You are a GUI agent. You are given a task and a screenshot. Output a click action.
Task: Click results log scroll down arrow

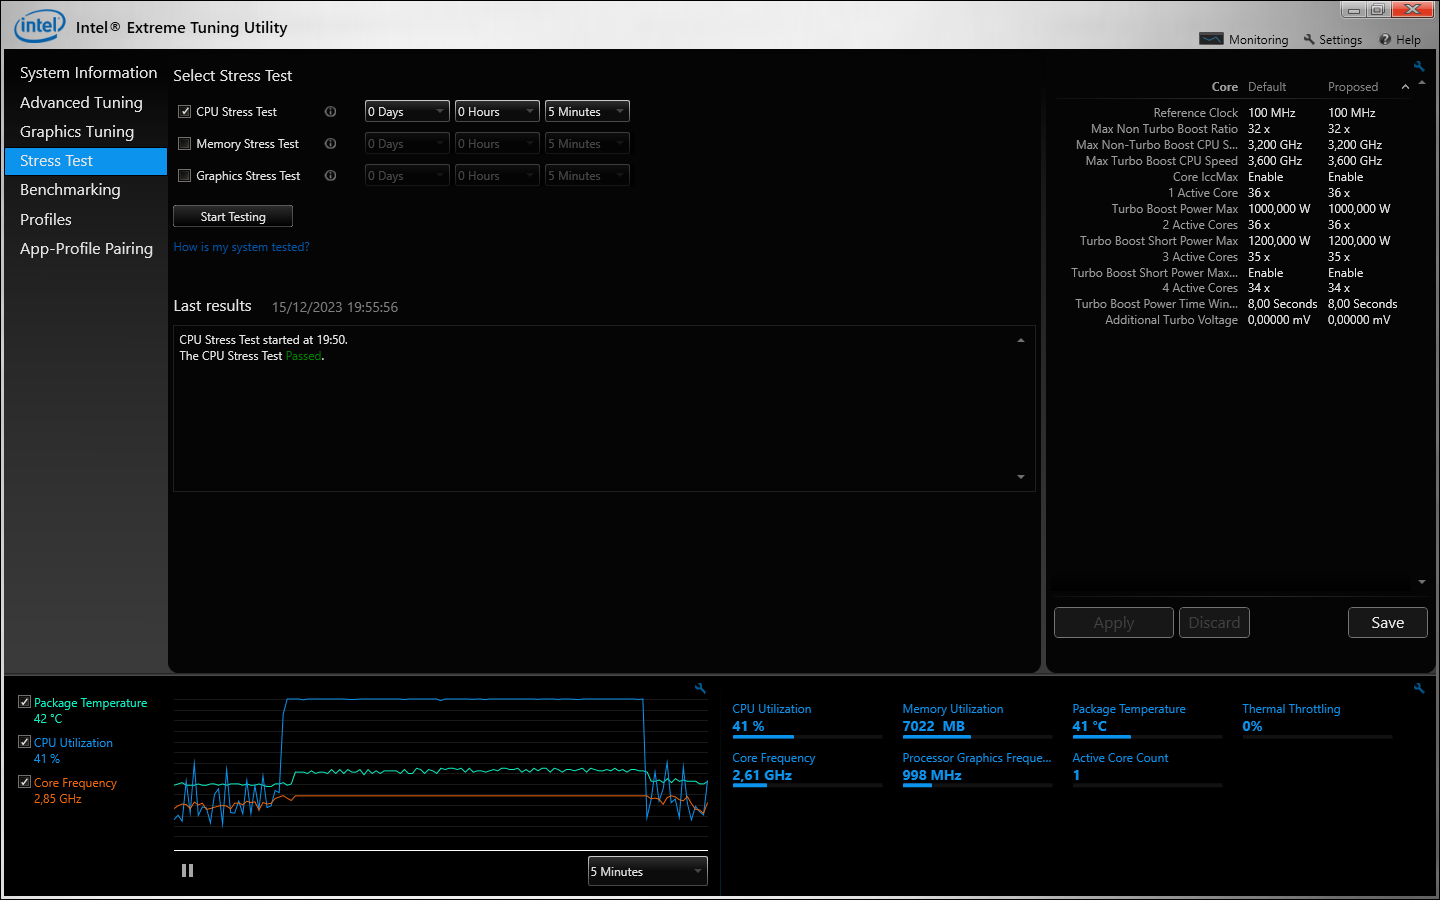tap(1021, 477)
